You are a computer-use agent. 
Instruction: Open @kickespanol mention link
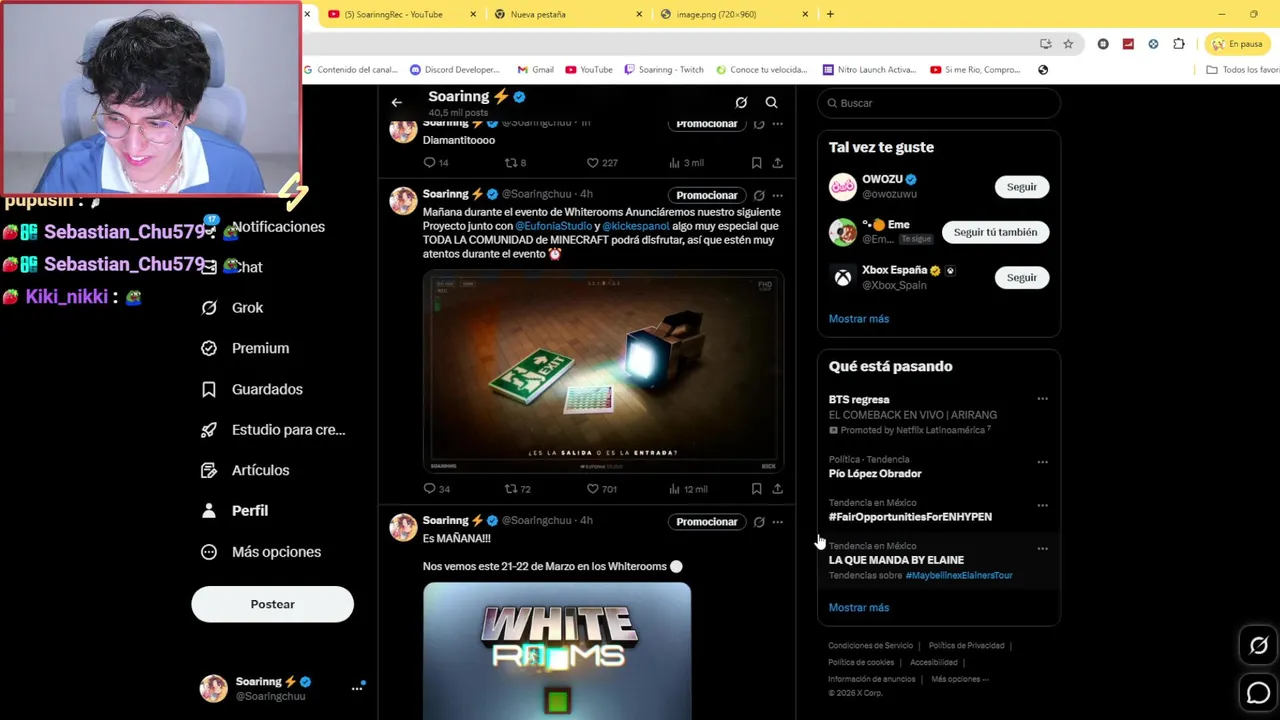(635, 226)
